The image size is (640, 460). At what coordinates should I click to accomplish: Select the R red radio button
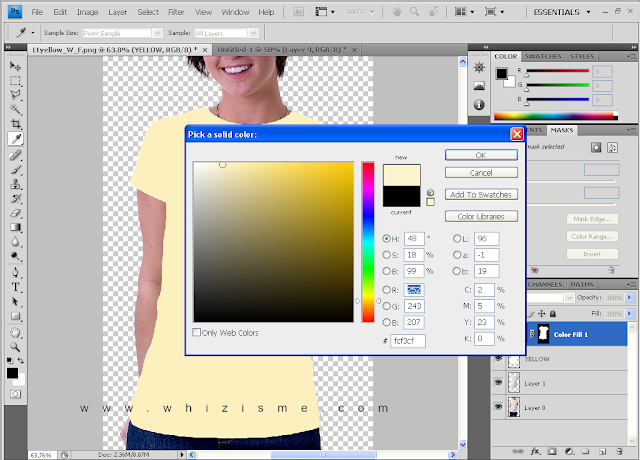point(386,290)
